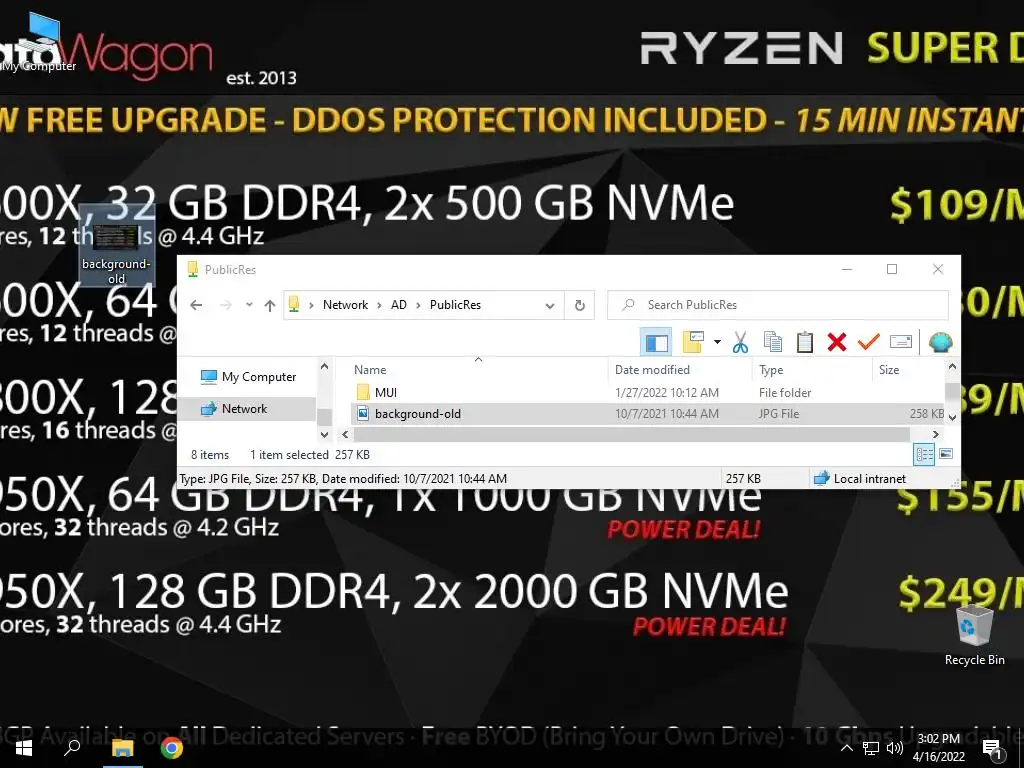Viewport: 1024px width, 768px height.
Task: Click the 1/27/2022 10:12 AM date cell
Action: click(667, 392)
